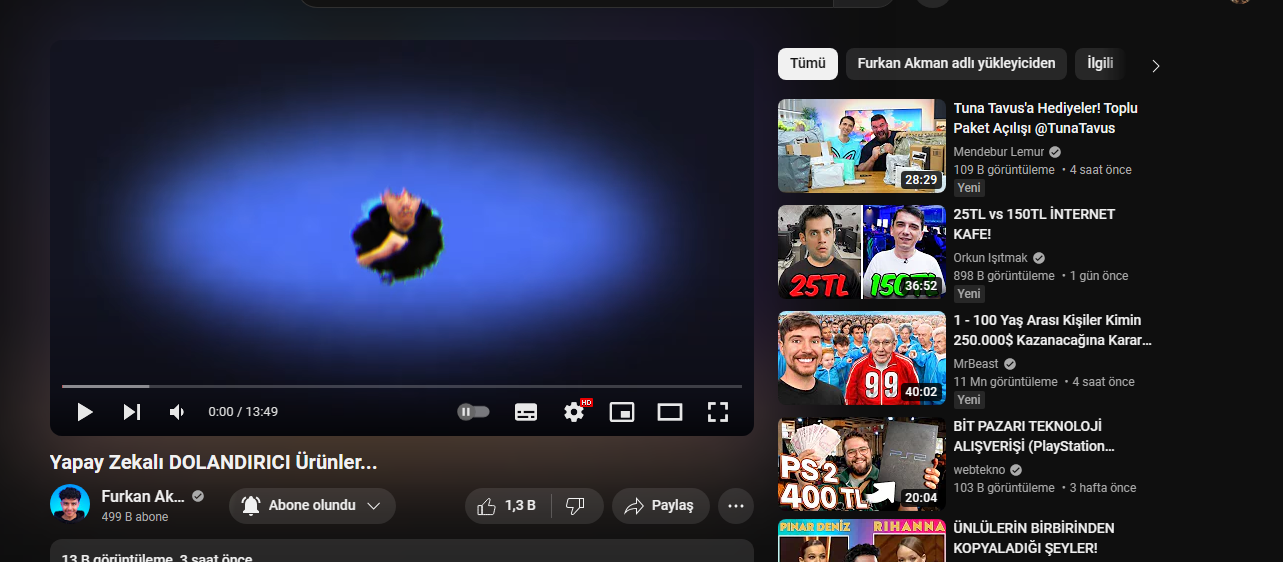Screen dimensions: 1283x562
Task: Open the PINAR DENİZ RIHANNA video thumbnail
Action: coord(862,541)
